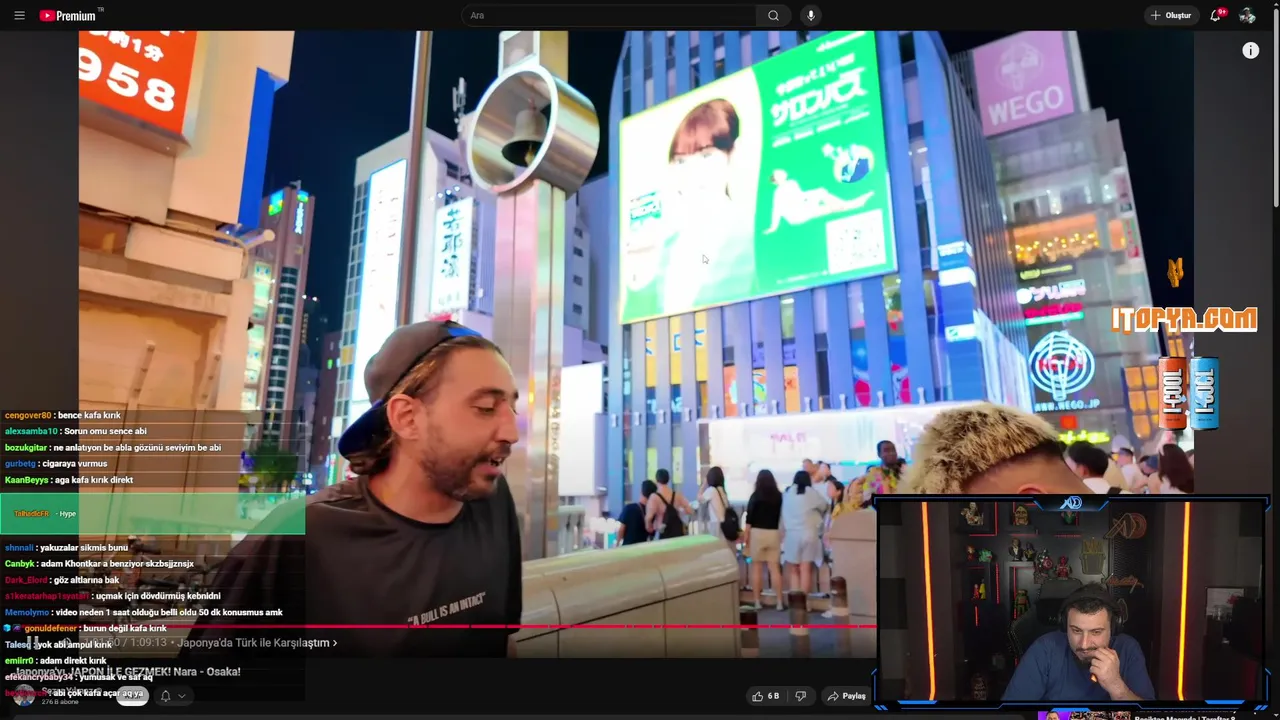Image resolution: width=1280 pixels, height=720 pixels.
Task: Open the account avatar menu
Action: [1247, 15]
